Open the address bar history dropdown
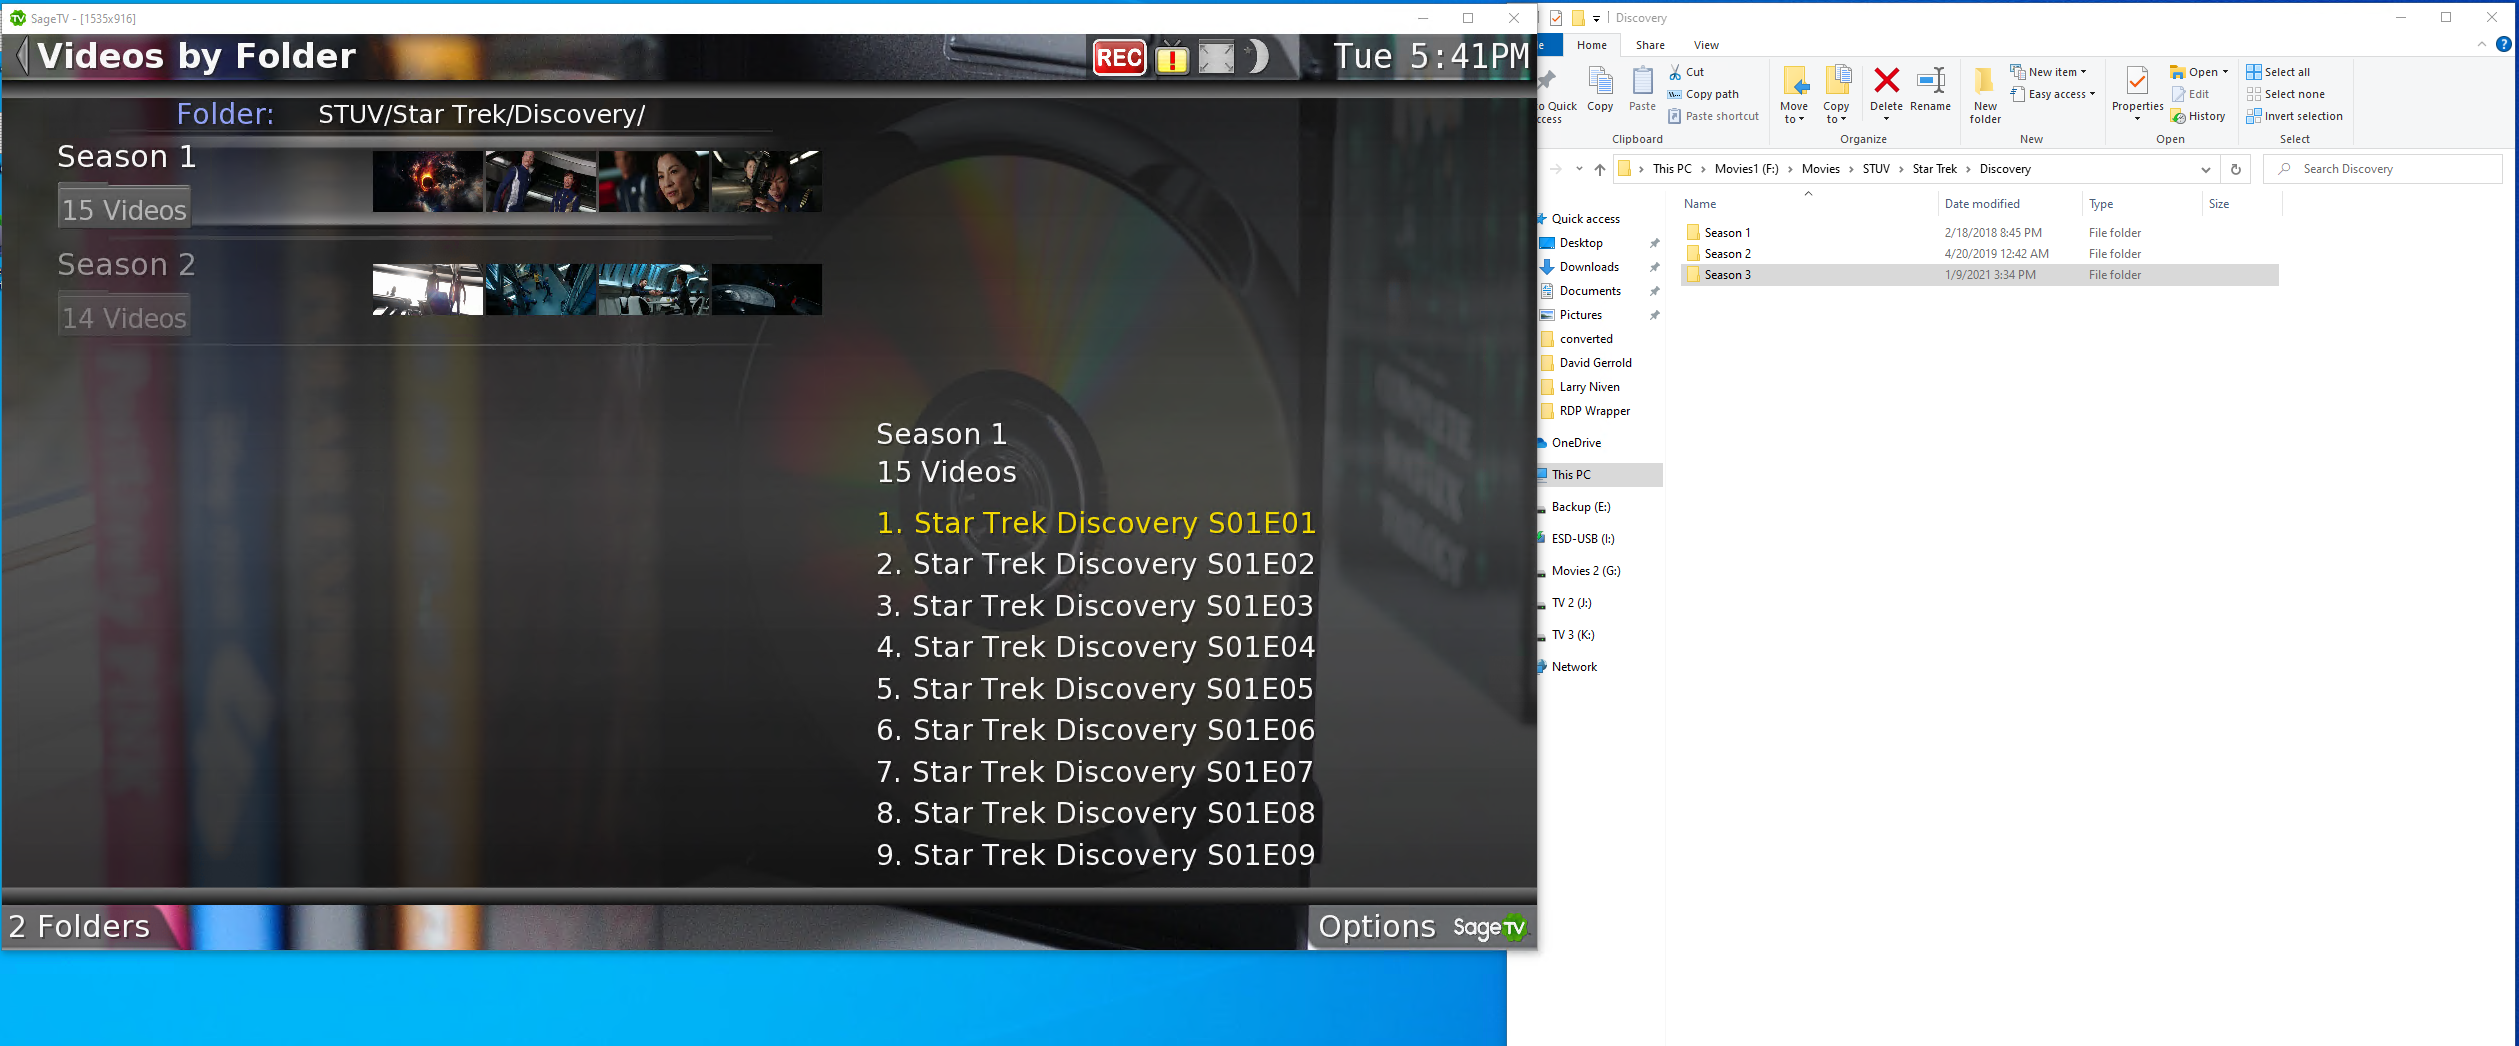Image resolution: width=2519 pixels, height=1046 pixels. [2205, 169]
